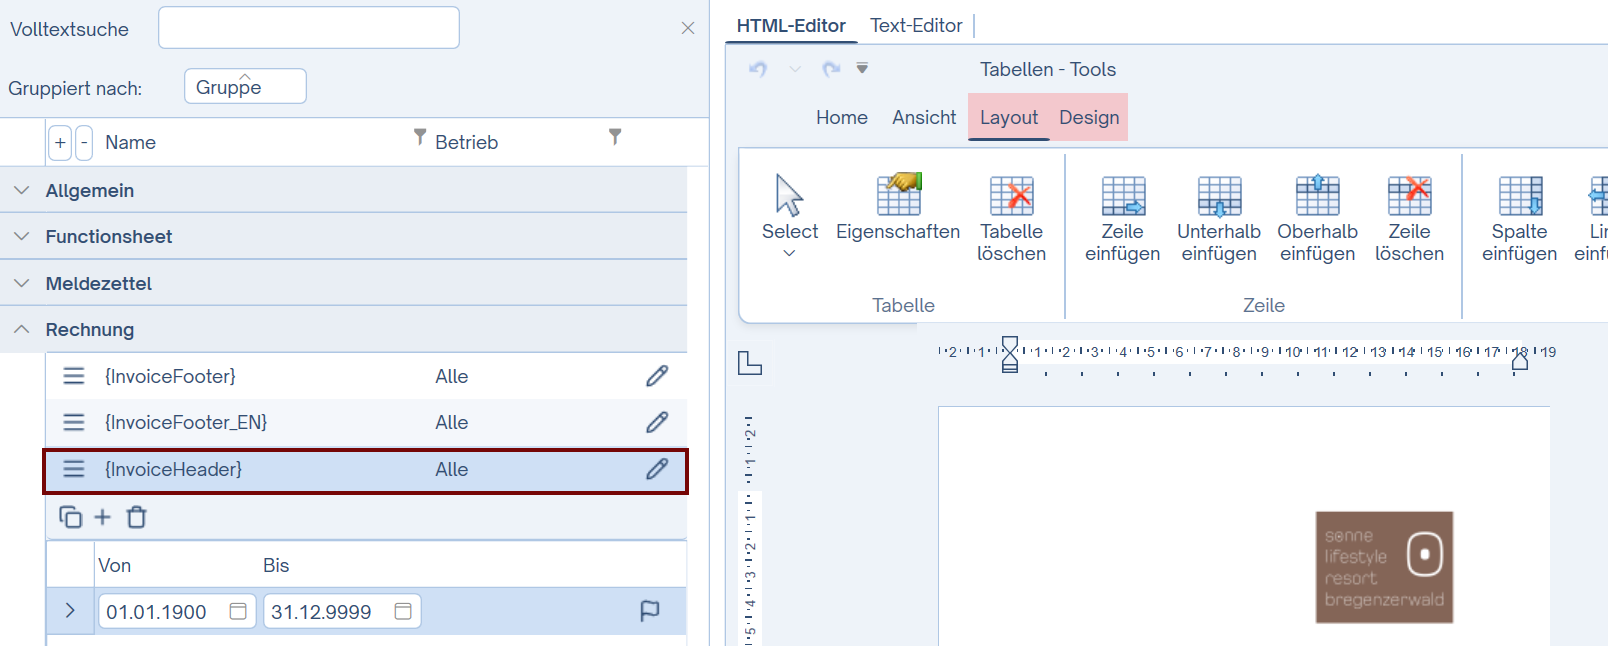Switch to the Text-Editor tab
The width and height of the screenshot is (1608, 646).
[916, 26]
